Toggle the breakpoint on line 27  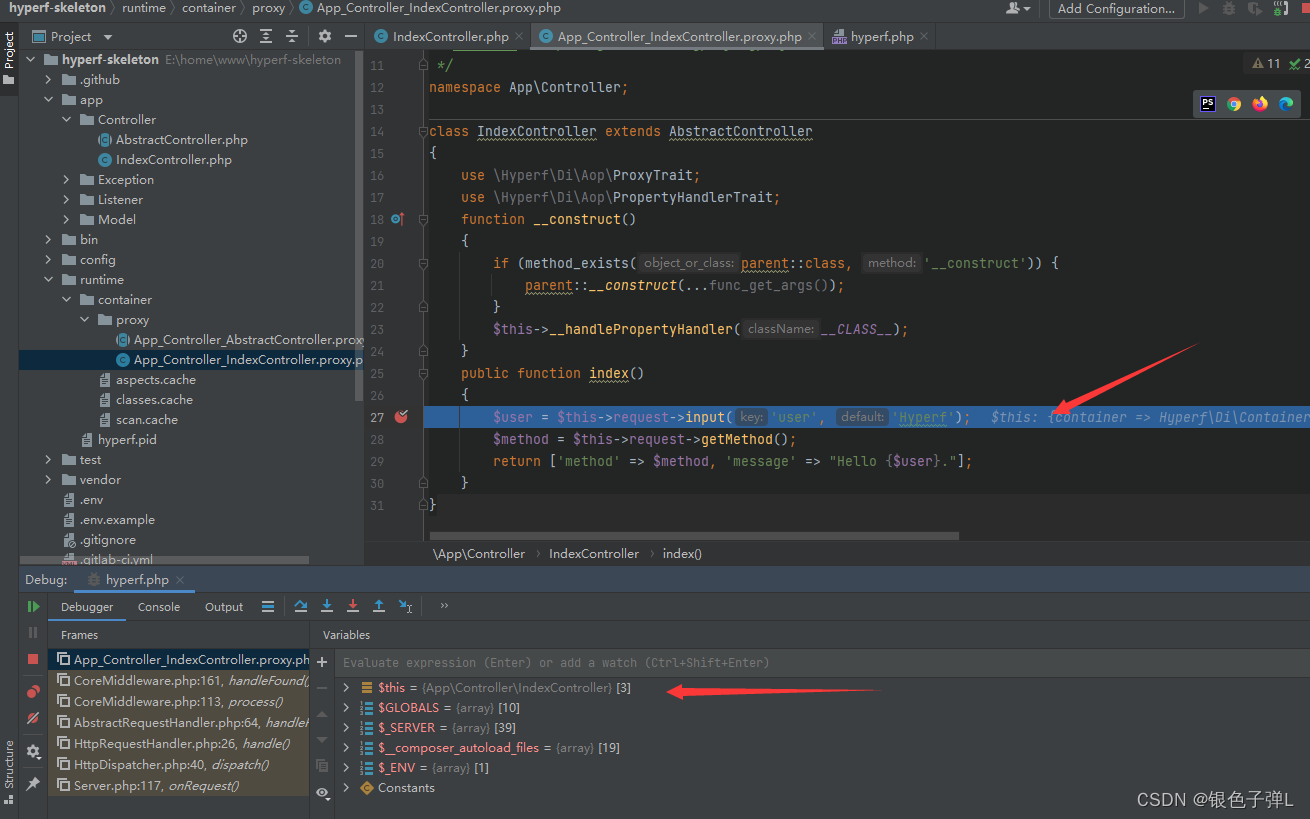400,418
